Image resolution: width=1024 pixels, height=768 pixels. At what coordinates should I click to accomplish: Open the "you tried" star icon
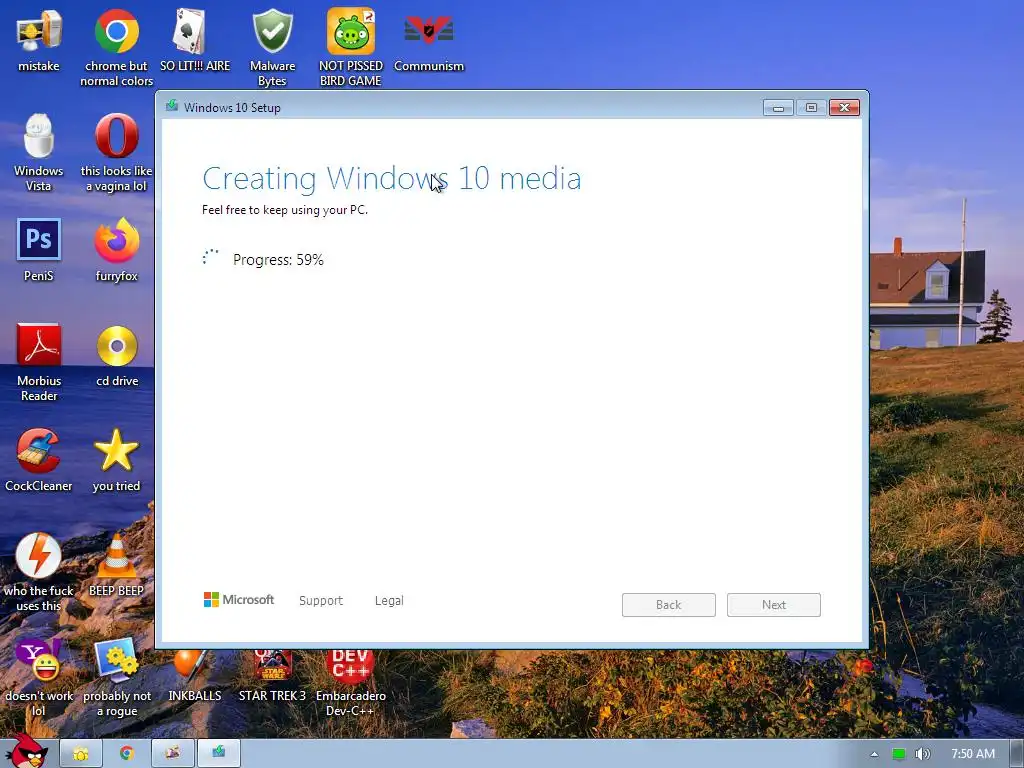116,450
